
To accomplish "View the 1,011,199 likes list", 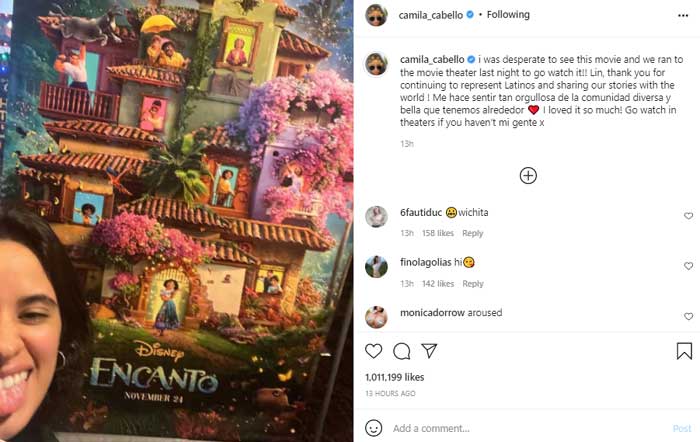I will (x=395, y=377).
